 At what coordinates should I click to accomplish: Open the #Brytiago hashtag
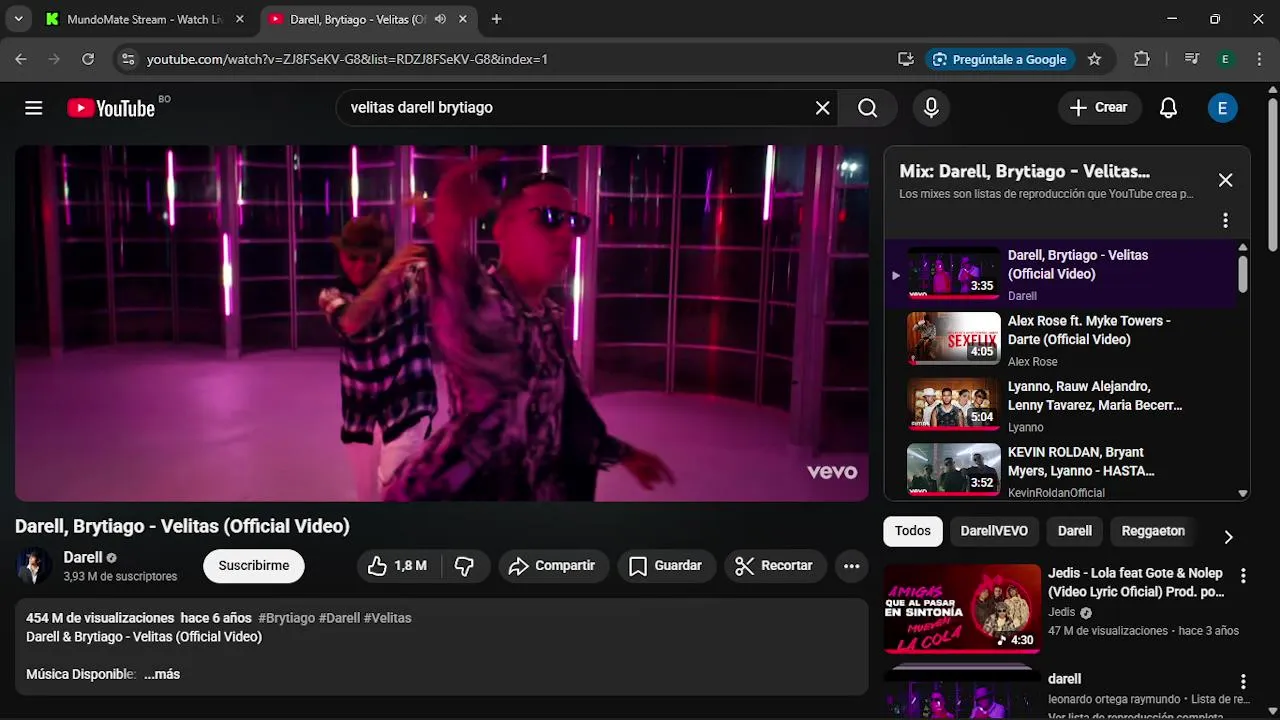click(286, 618)
